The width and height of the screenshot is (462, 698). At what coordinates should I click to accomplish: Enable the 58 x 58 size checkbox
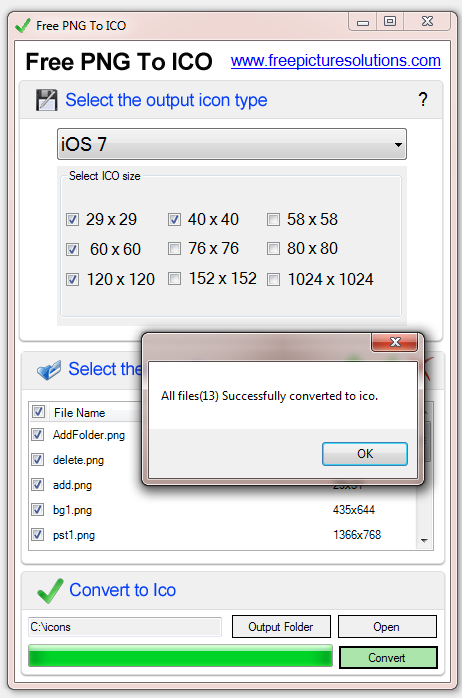tap(273, 219)
